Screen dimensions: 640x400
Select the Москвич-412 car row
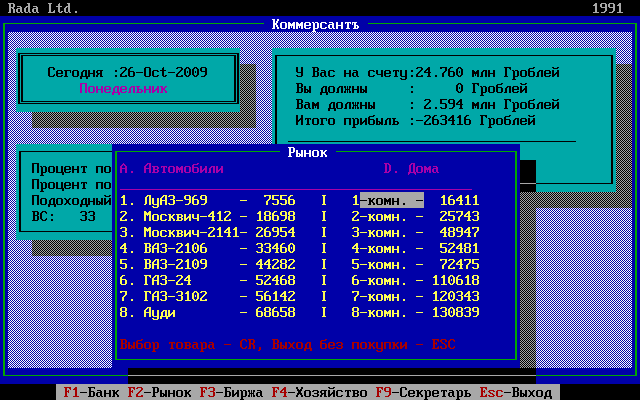coord(207,216)
